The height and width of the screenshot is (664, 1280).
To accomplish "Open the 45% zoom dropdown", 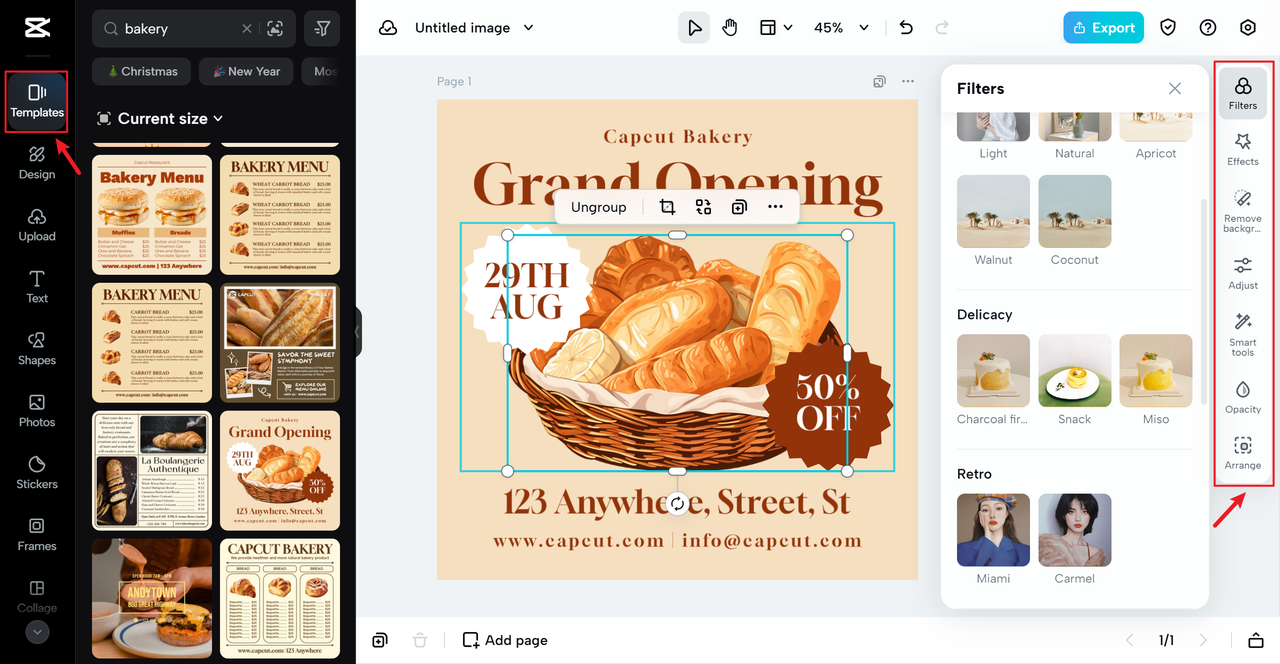I will tap(841, 28).
